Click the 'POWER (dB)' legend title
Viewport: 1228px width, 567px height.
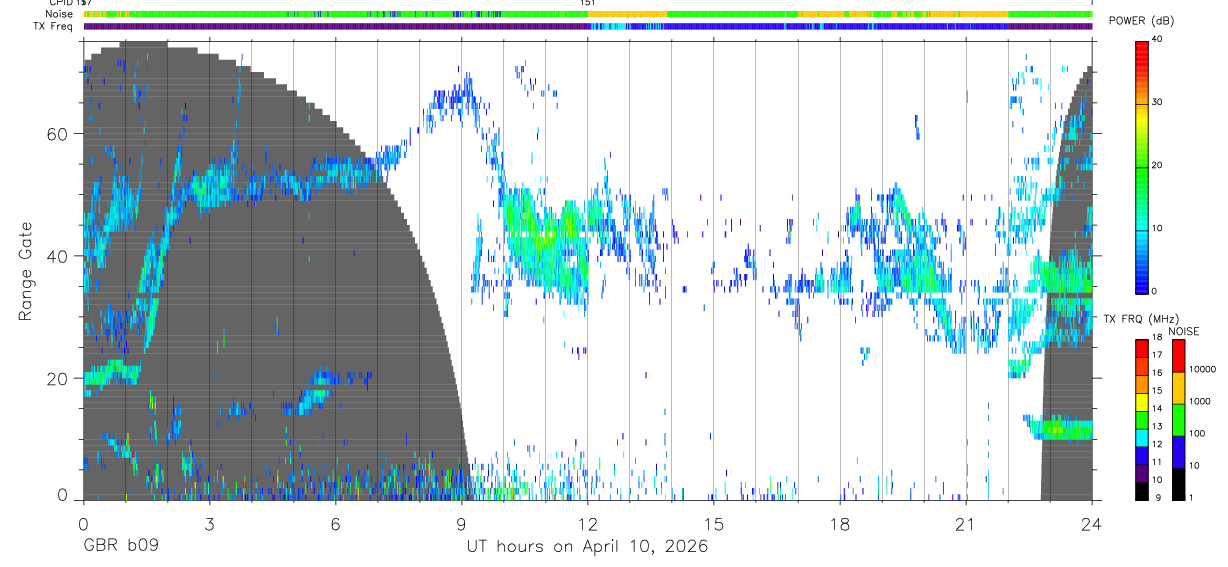1141,22
